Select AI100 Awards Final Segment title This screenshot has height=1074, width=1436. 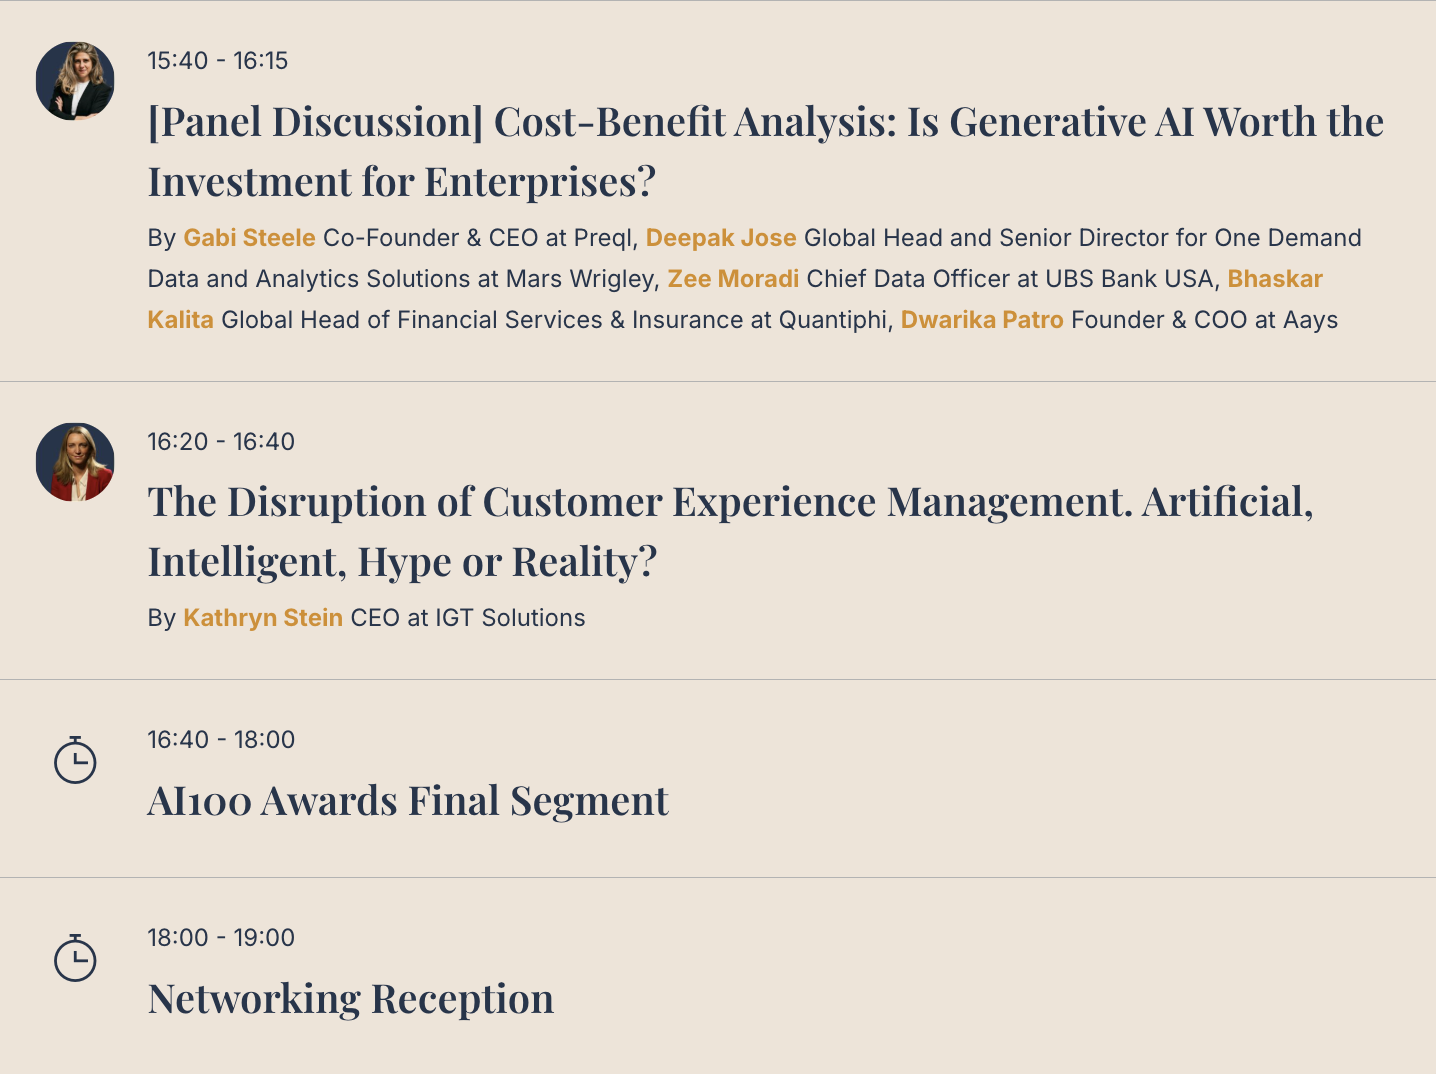pos(408,801)
